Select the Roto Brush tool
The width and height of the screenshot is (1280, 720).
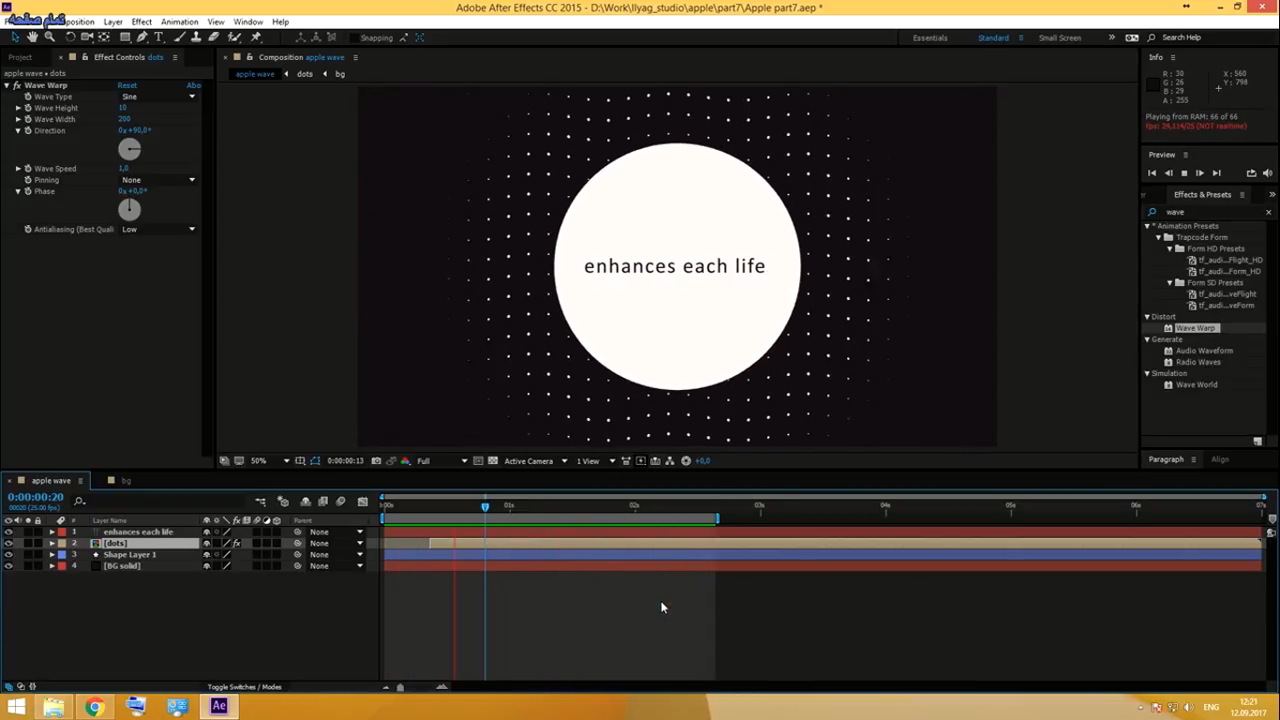pyautogui.click(x=234, y=37)
